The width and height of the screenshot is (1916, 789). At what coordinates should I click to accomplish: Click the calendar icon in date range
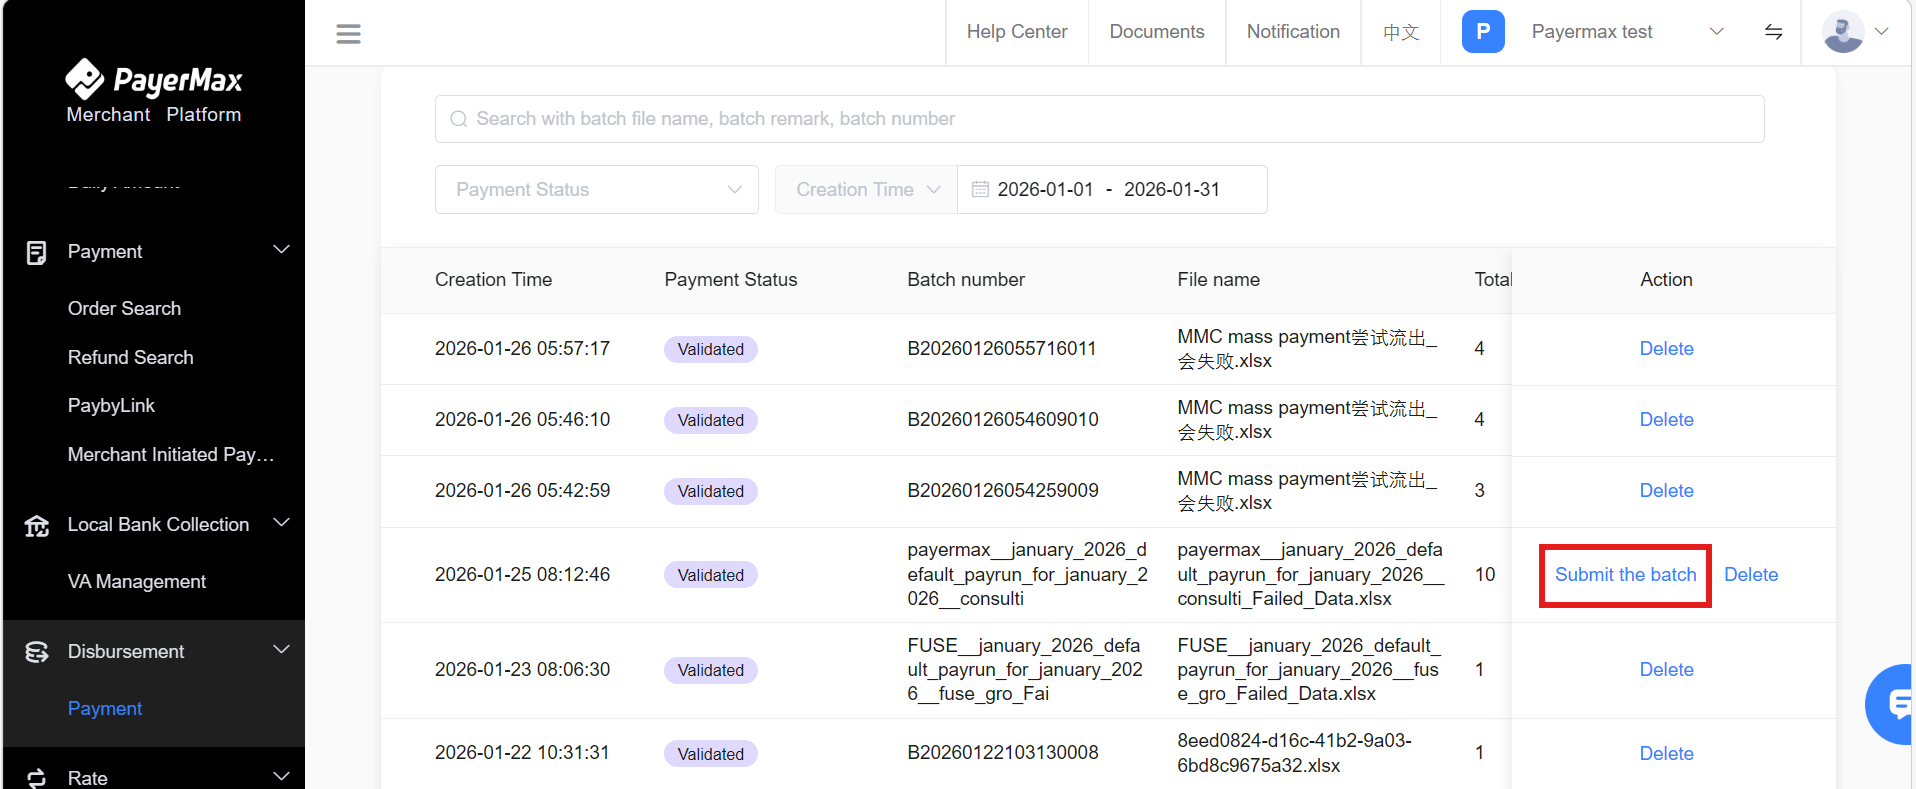980,189
